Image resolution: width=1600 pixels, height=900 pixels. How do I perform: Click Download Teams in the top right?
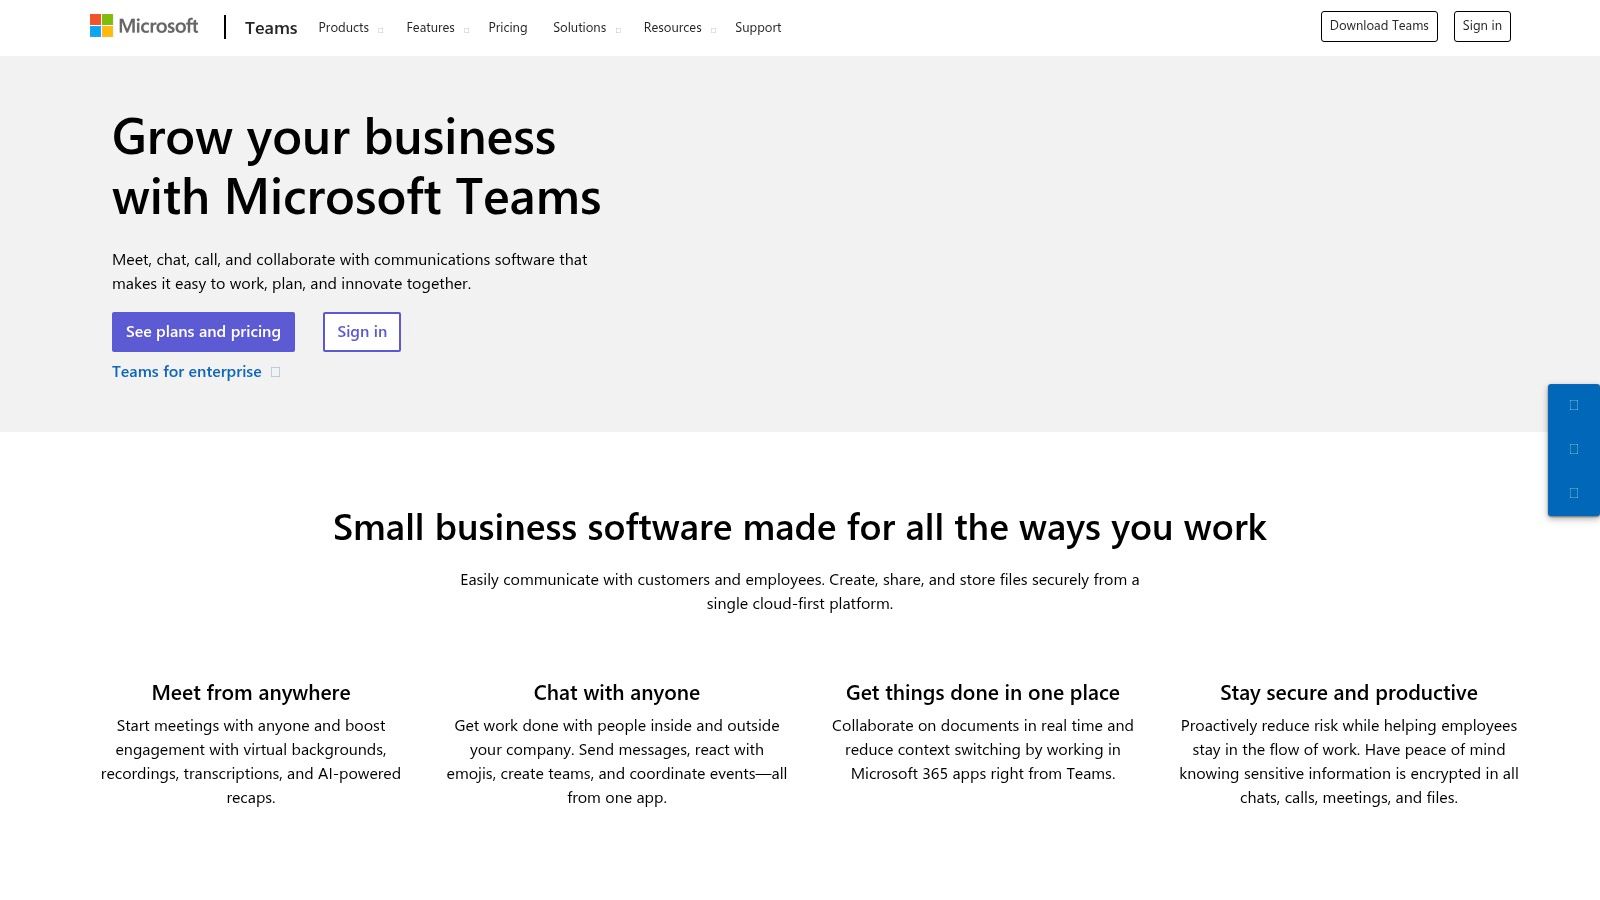click(x=1379, y=26)
